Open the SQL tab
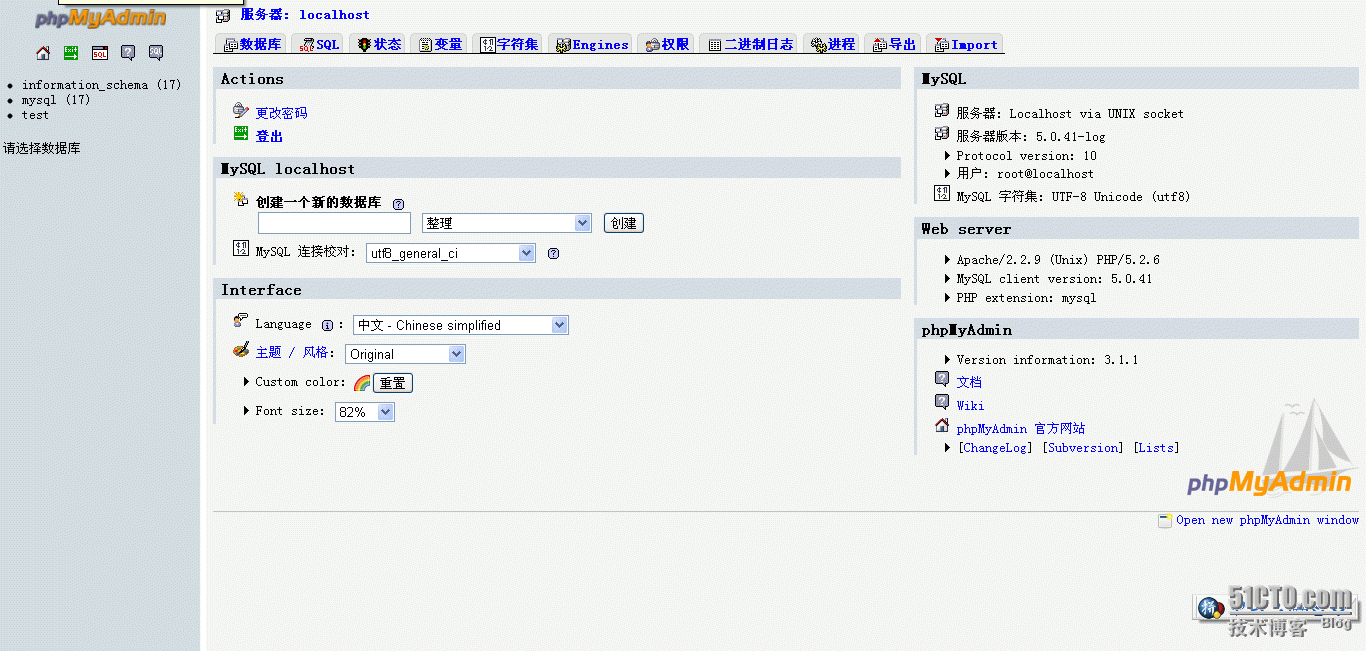This screenshot has width=1366, height=651. click(x=319, y=44)
